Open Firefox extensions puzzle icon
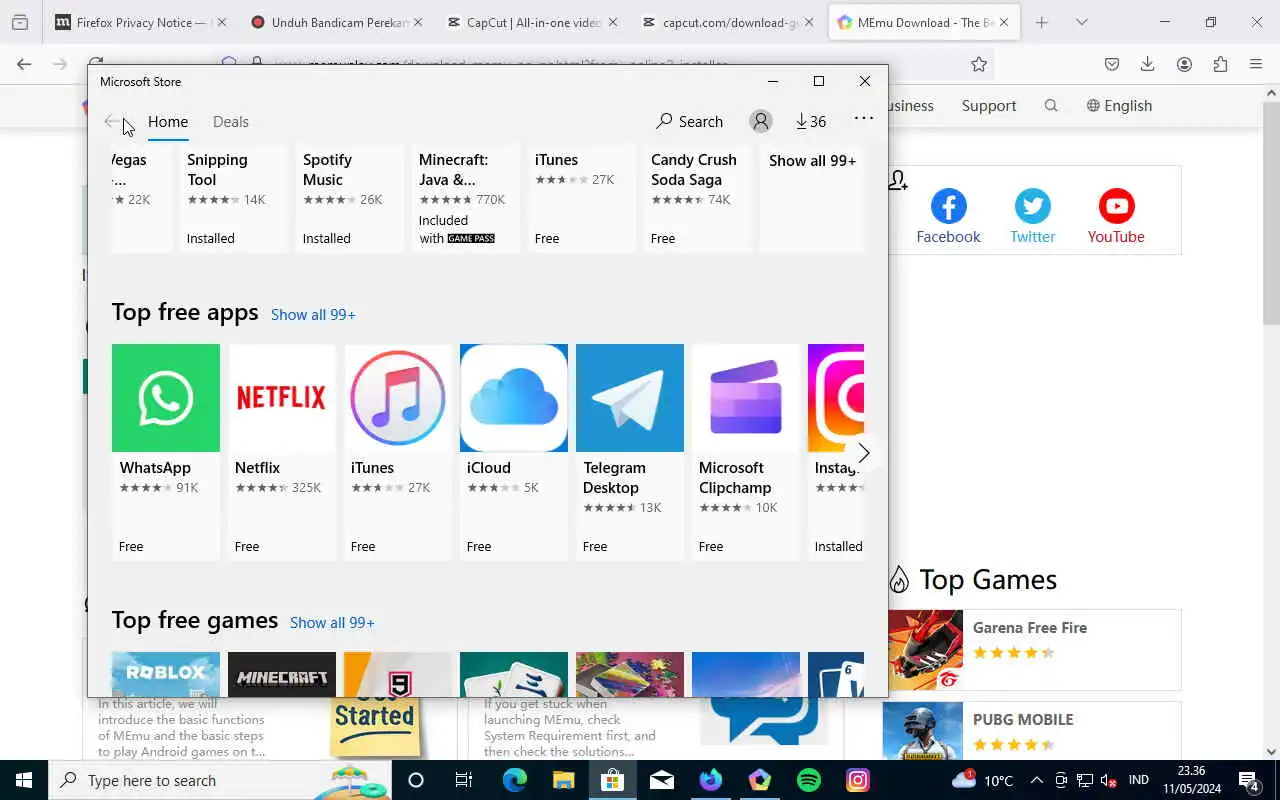The image size is (1280, 800). click(x=1220, y=64)
